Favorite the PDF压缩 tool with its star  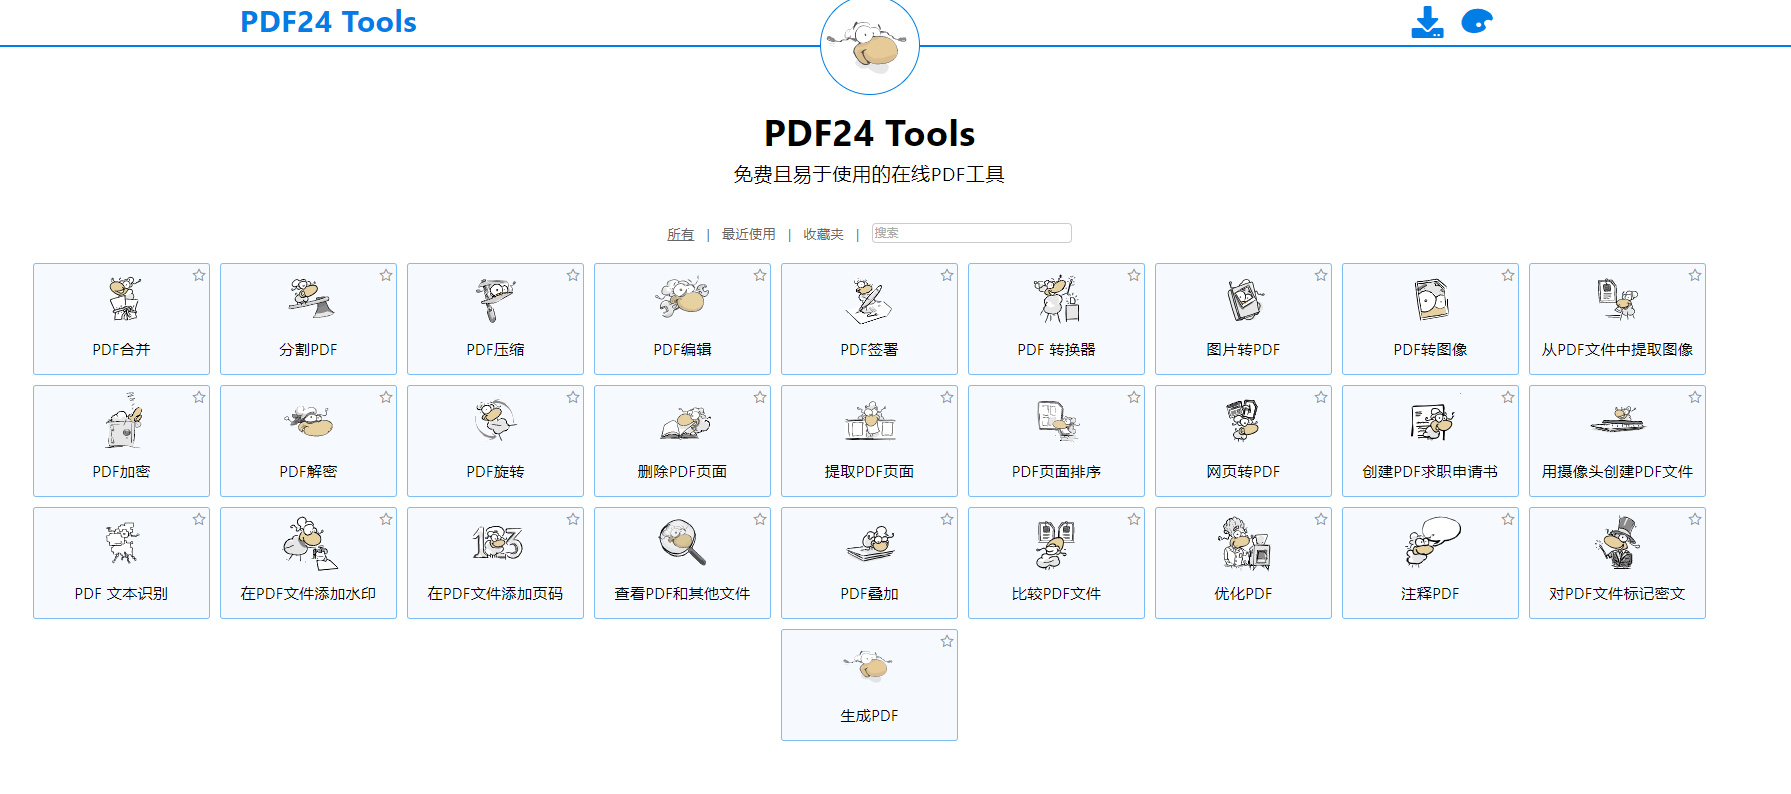coord(573,275)
